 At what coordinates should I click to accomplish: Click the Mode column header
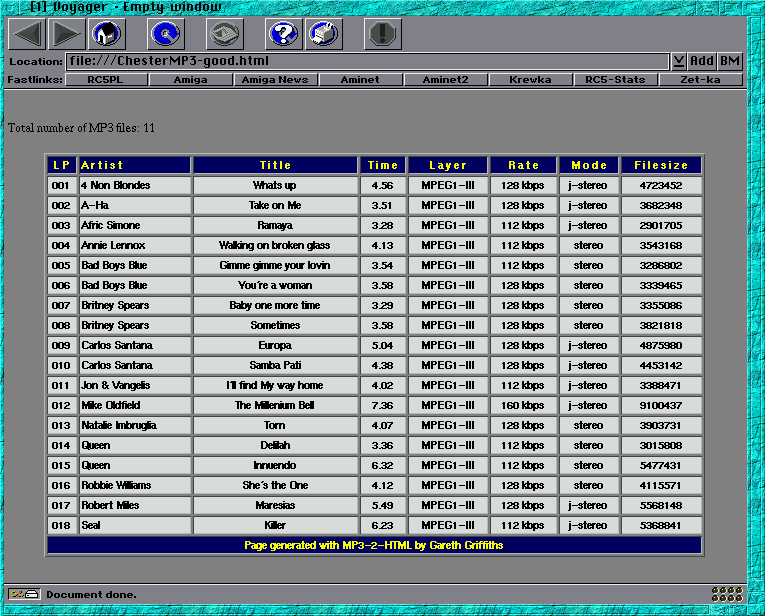click(x=589, y=165)
